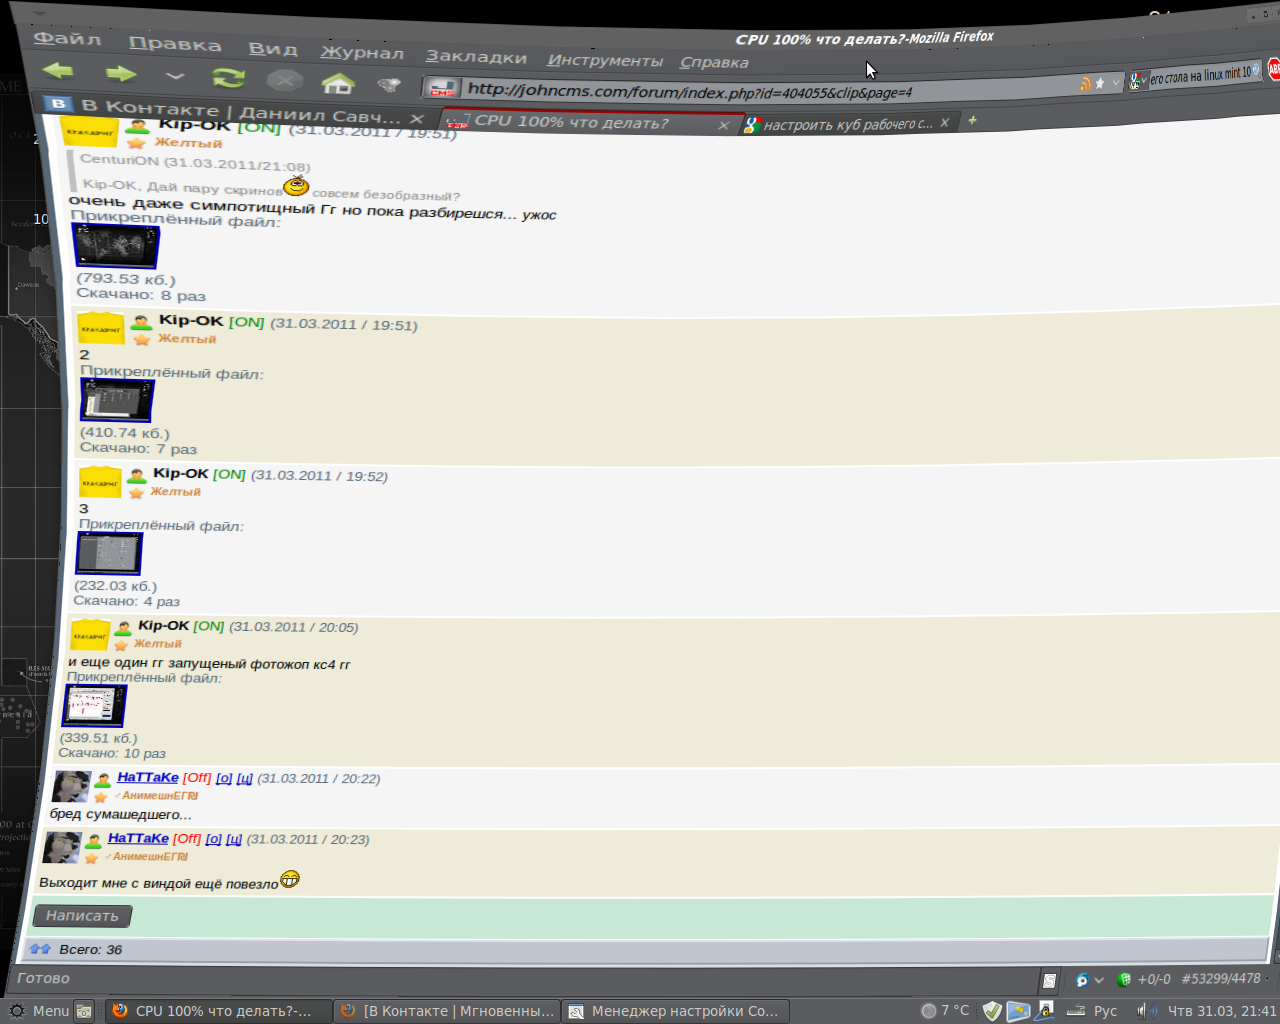Screen dimensions: 1280x1024
Task: Click the green Forward arrow button
Action: pyautogui.click(x=120, y=74)
